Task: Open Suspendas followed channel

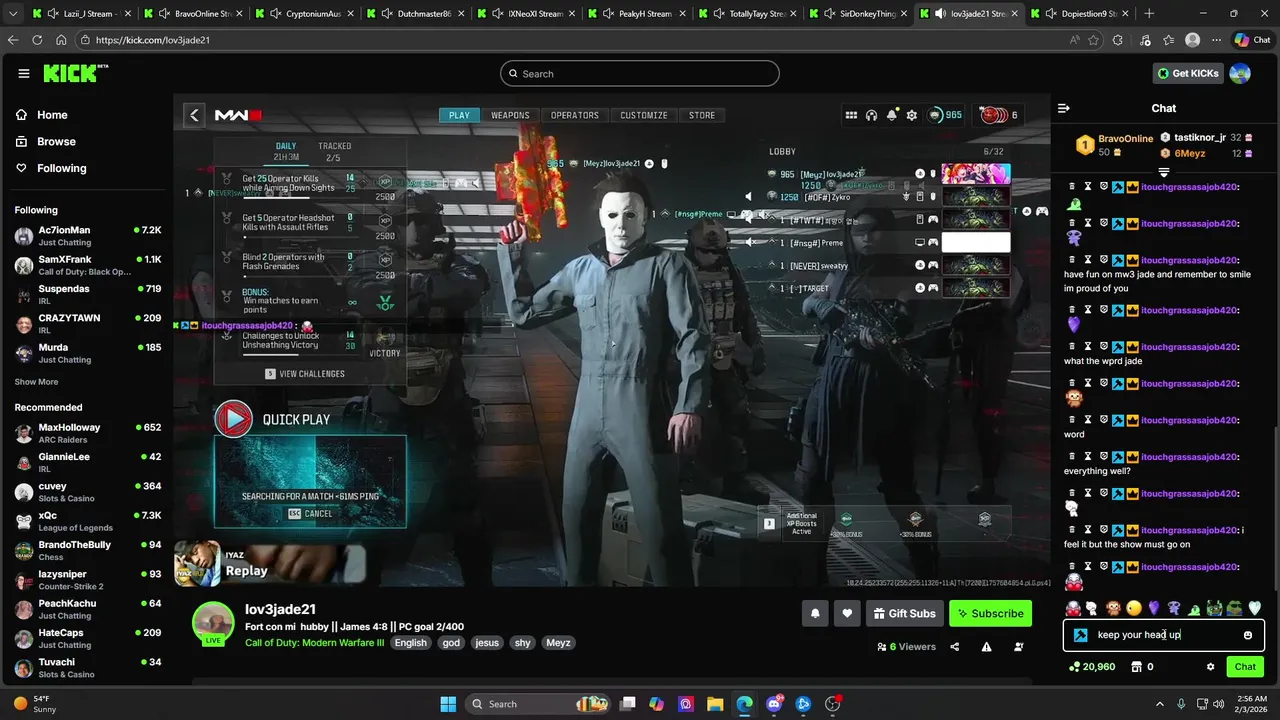Action: [87, 294]
